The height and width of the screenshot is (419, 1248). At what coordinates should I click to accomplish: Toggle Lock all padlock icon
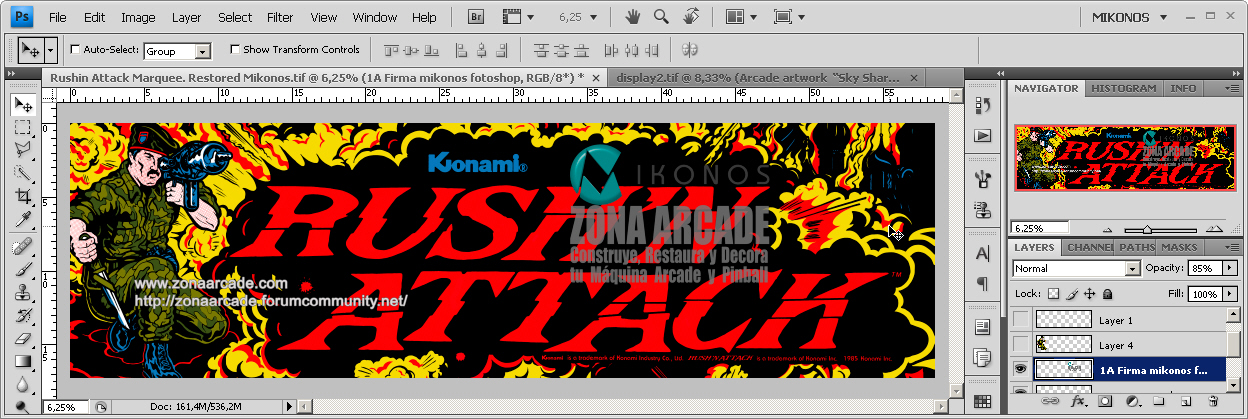click(x=1107, y=294)
